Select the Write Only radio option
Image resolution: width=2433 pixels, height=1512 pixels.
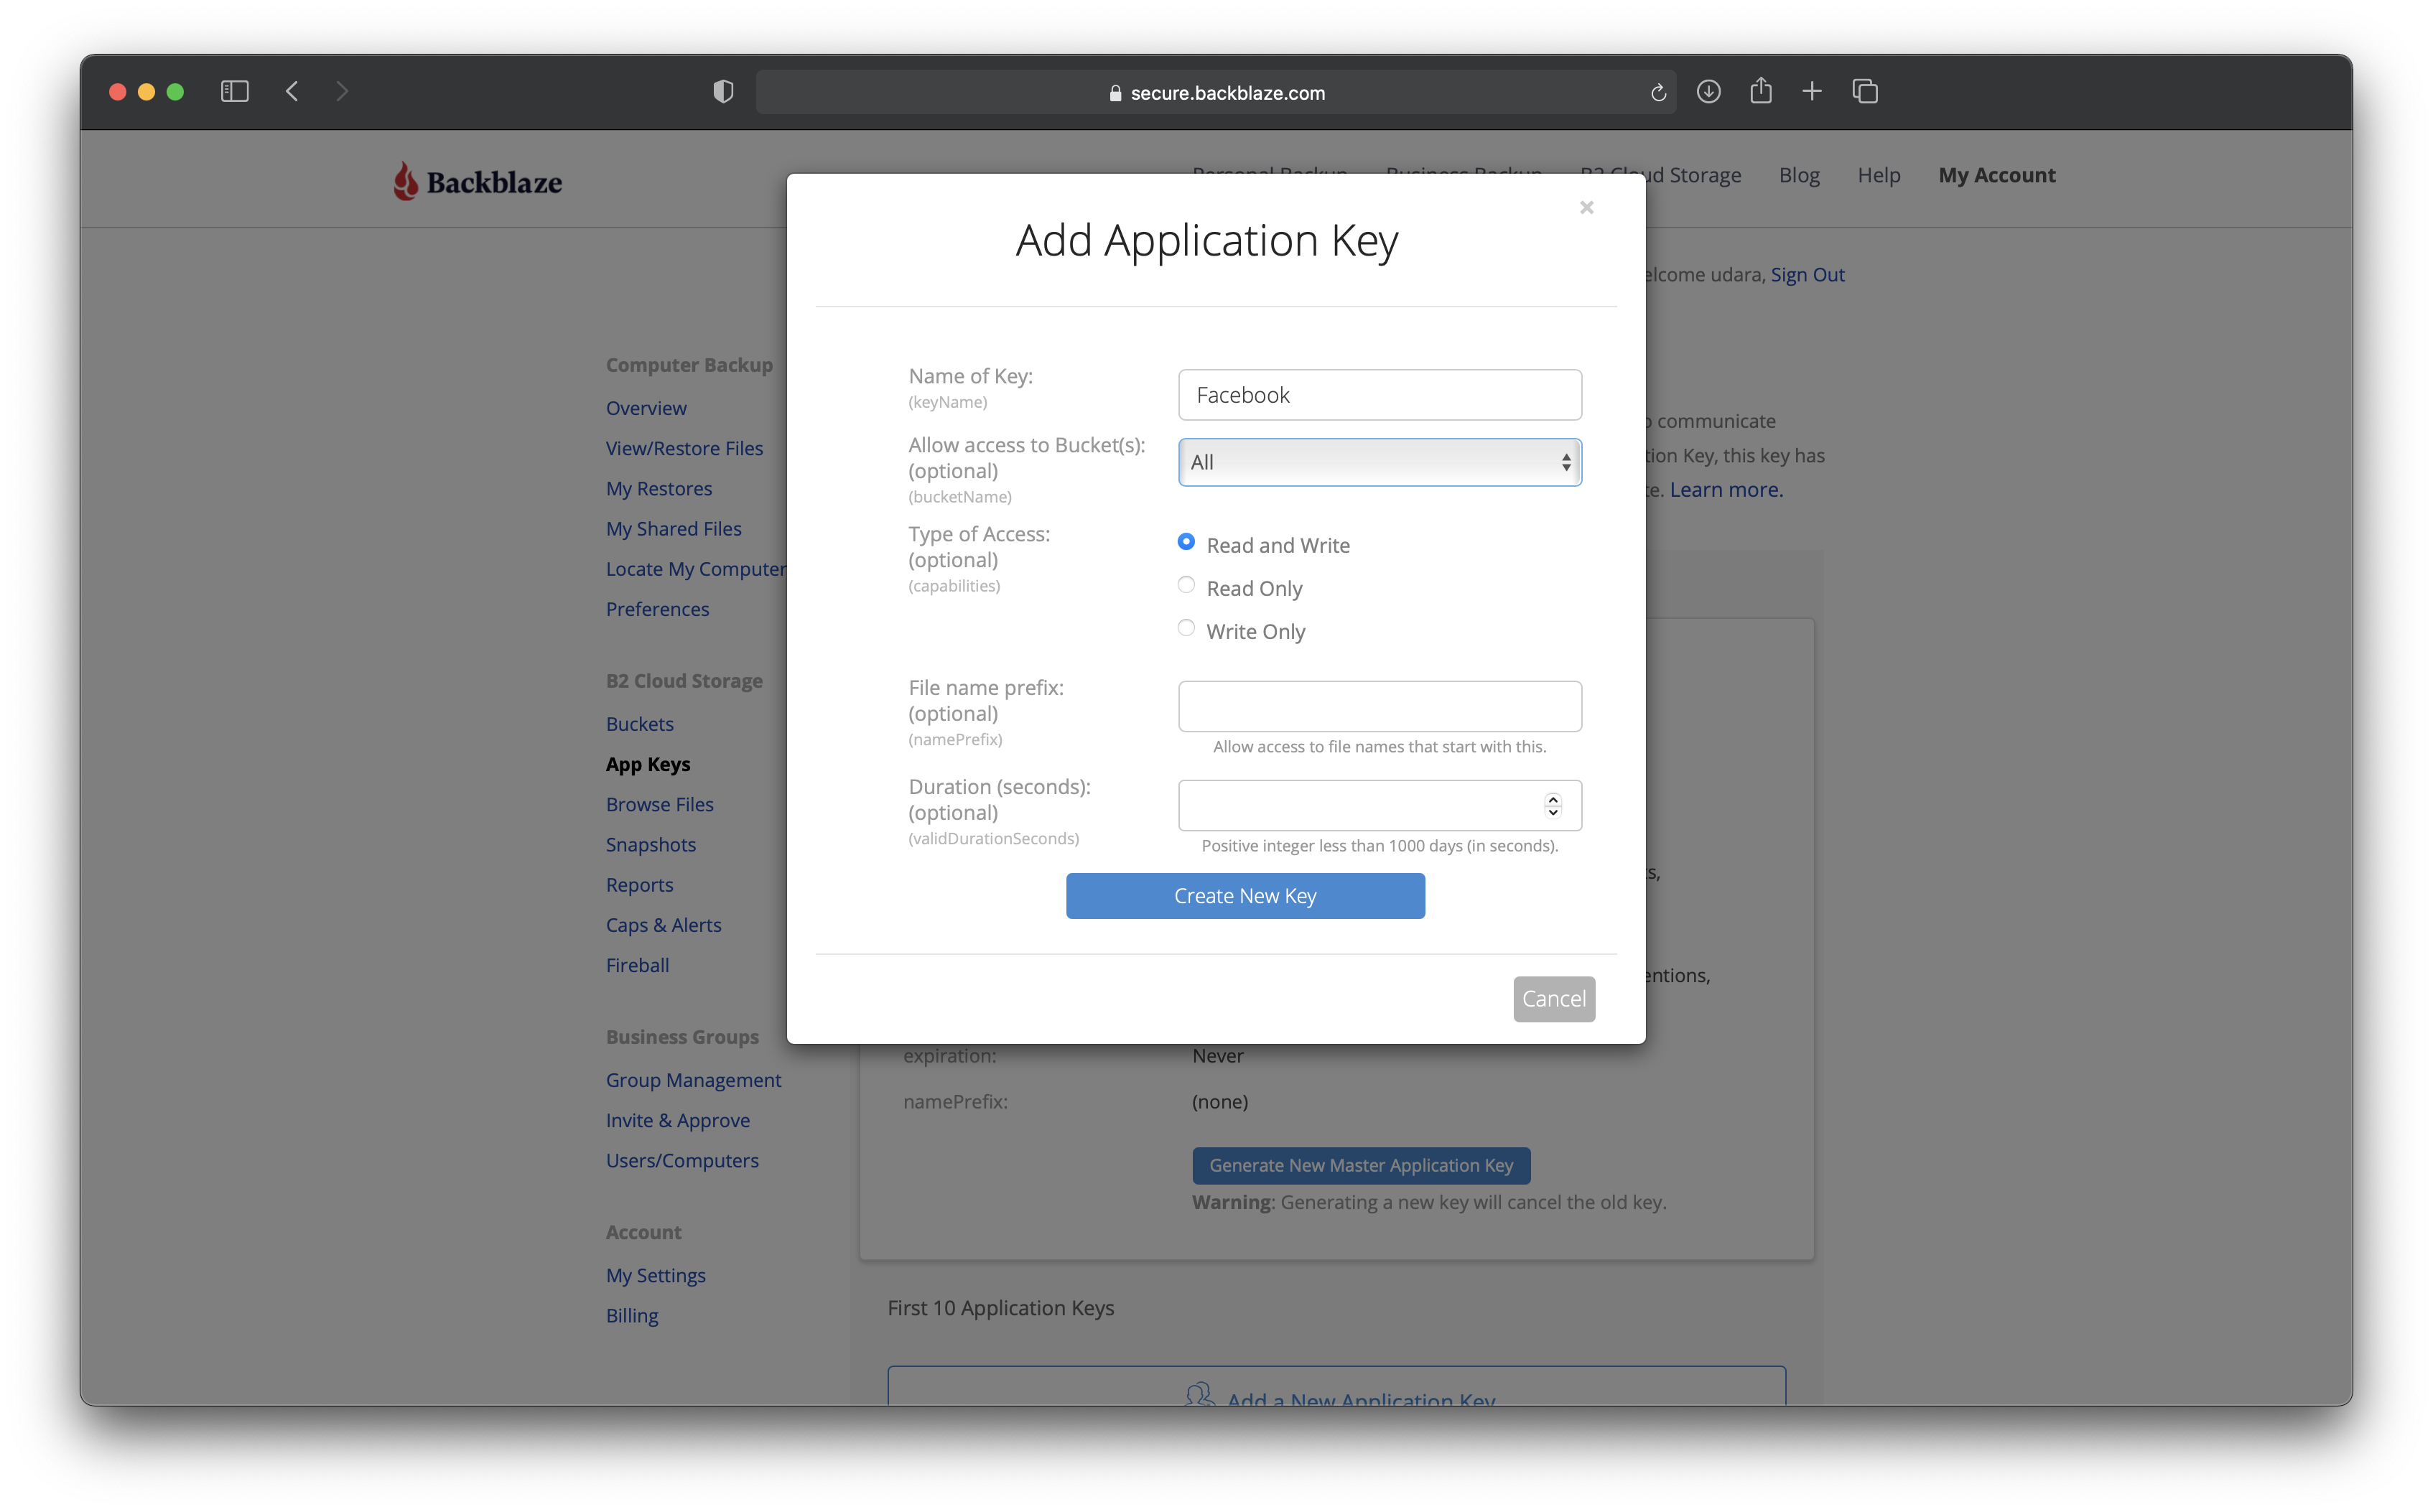point(1186,628)
